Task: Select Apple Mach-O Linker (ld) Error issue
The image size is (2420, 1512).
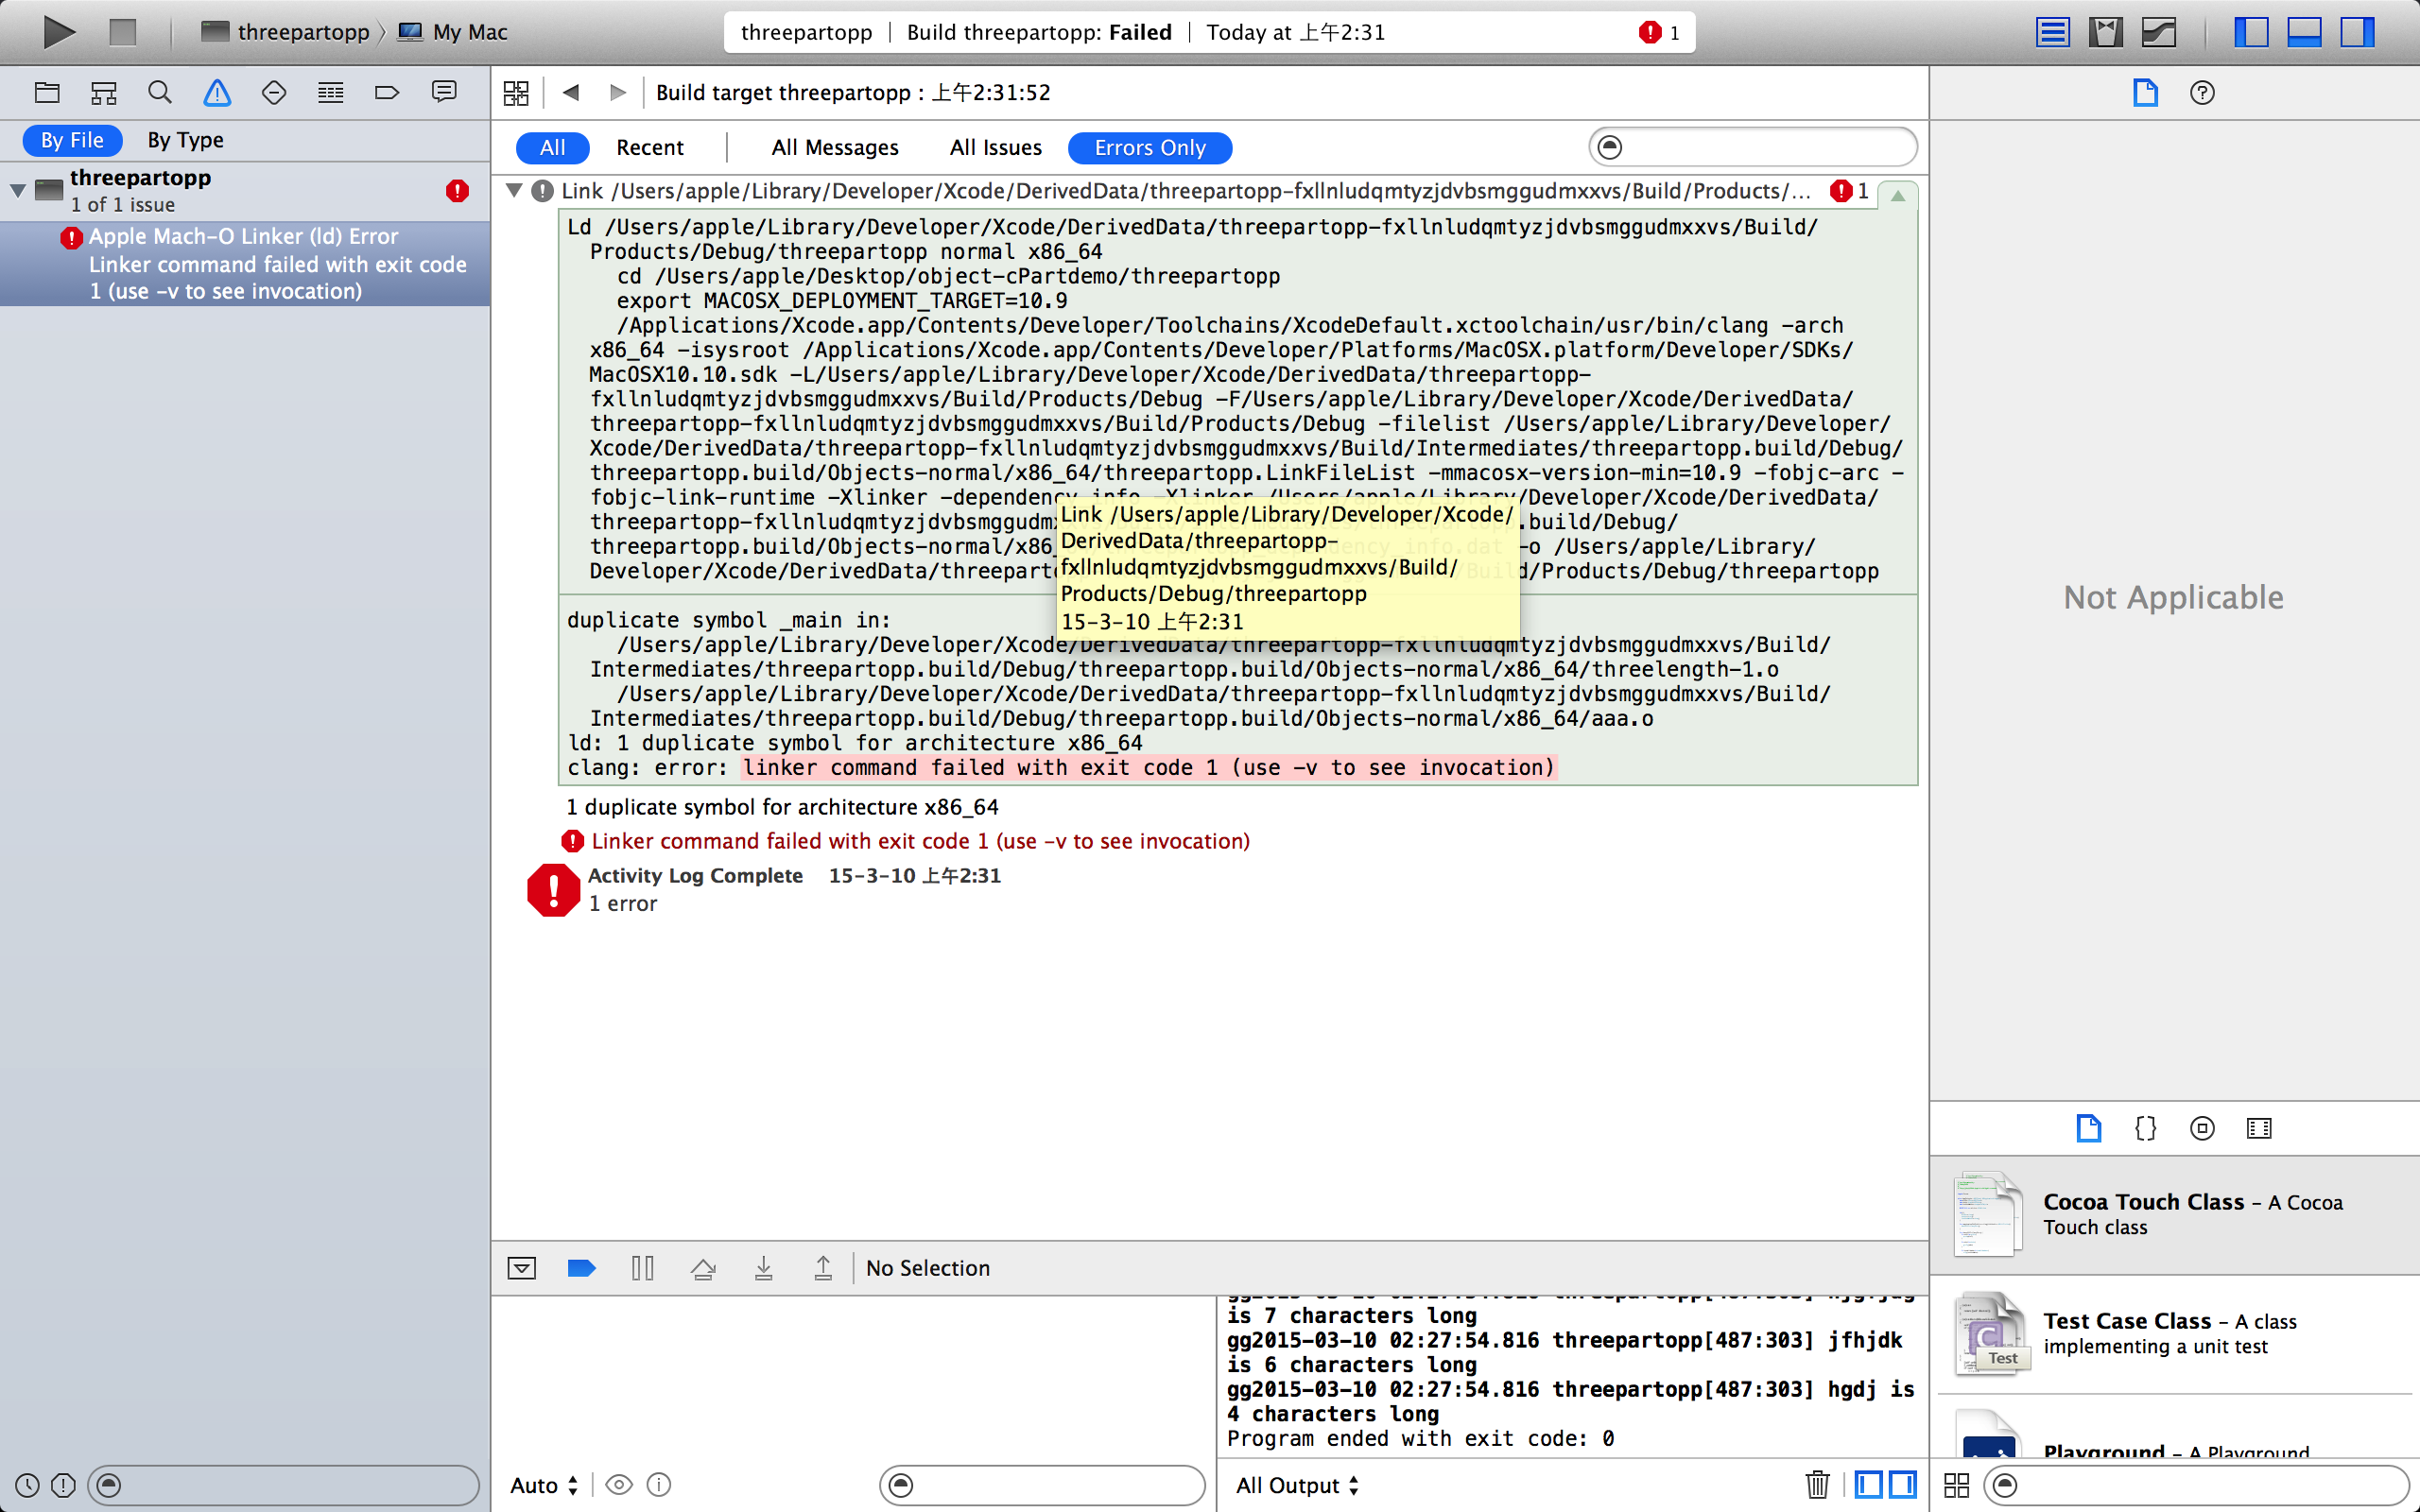Action: click(245, 264)
